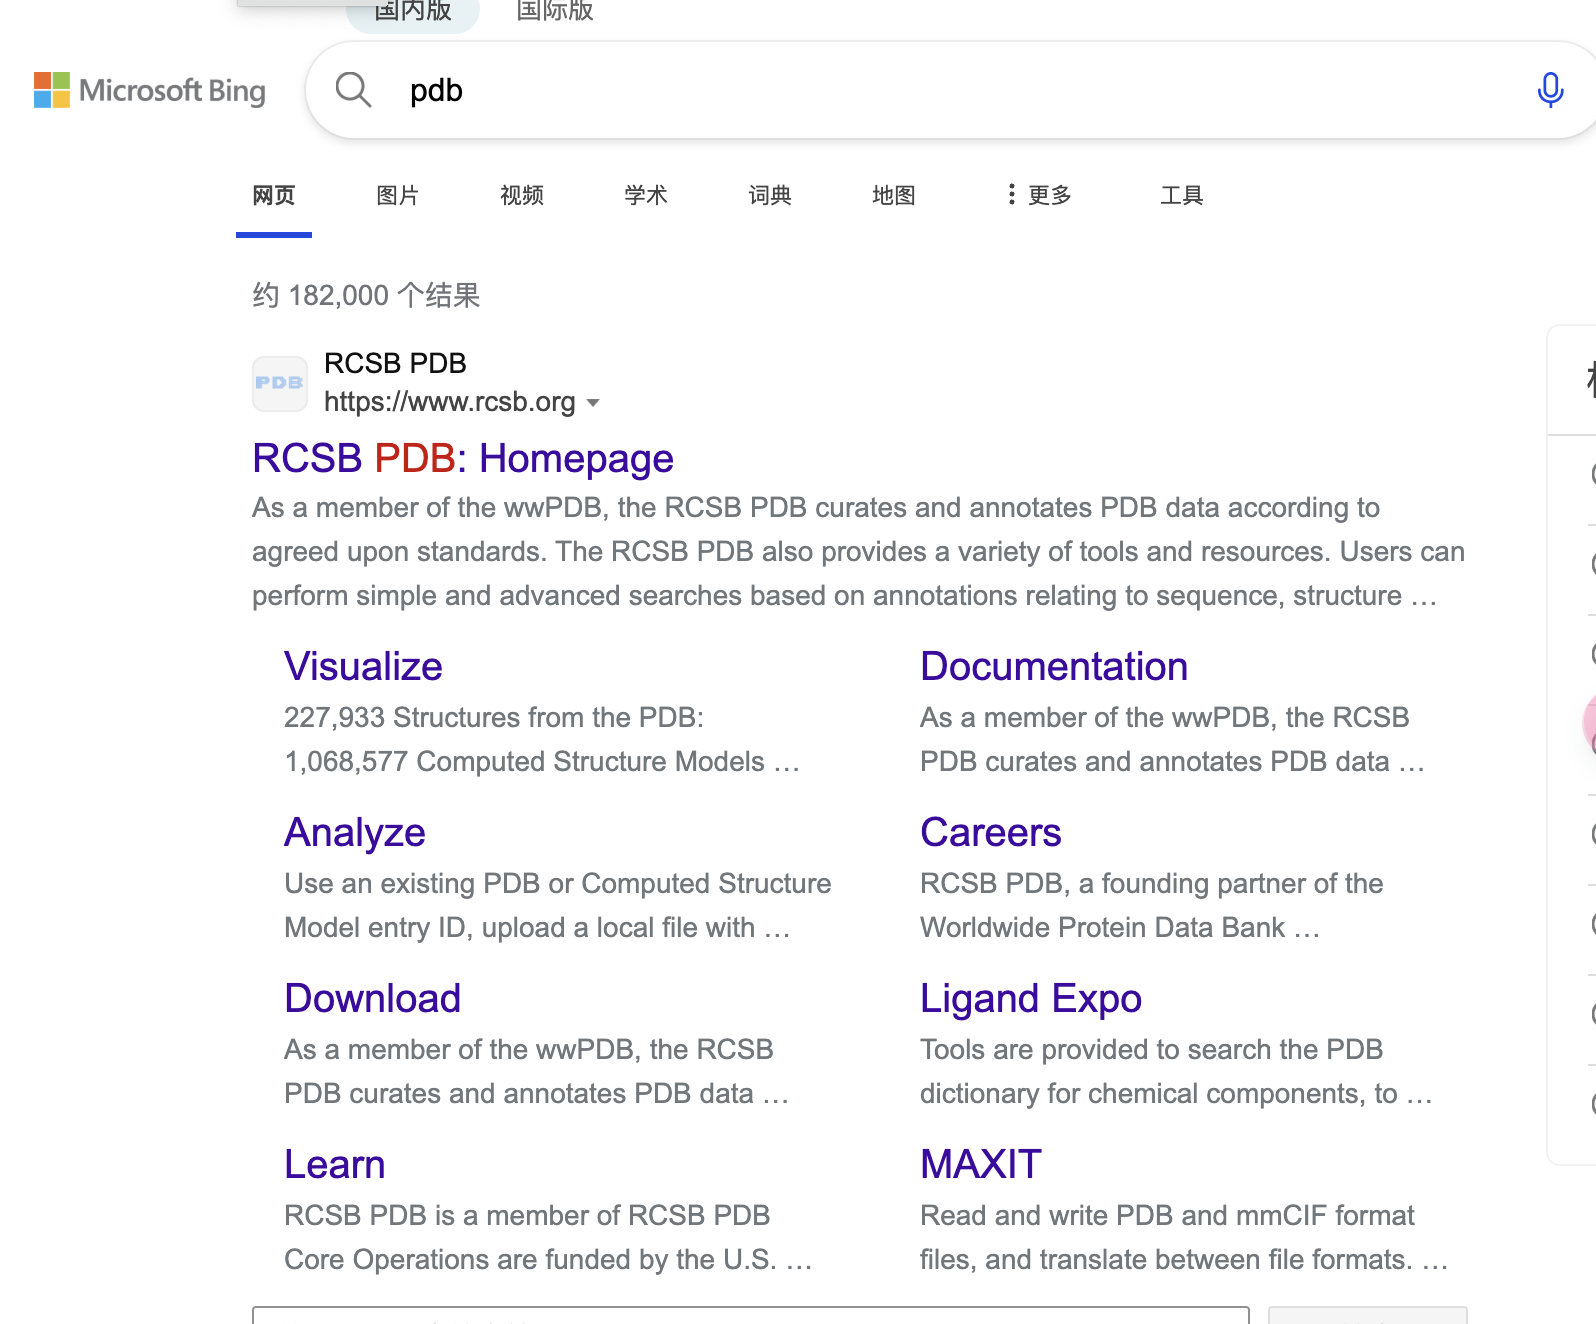Screen dimensions: 1596x1324
Task: Visit the Ligand Expo sitelink
Action: pos(1030,998)
